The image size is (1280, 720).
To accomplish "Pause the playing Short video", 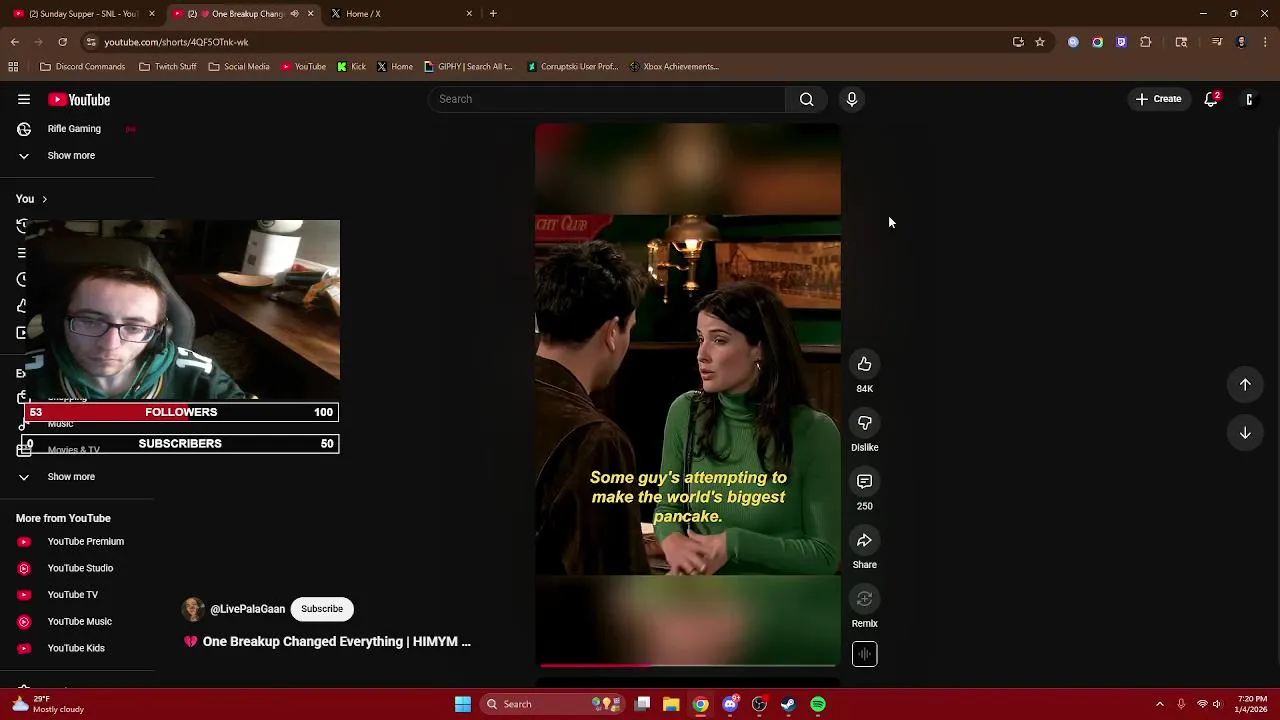I will (688, 394).
